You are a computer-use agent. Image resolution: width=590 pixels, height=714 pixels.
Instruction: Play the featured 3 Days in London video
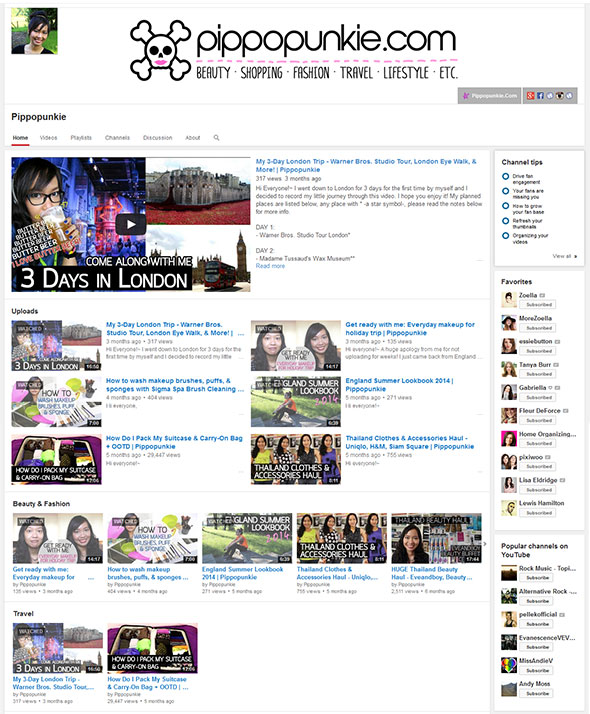131,224
